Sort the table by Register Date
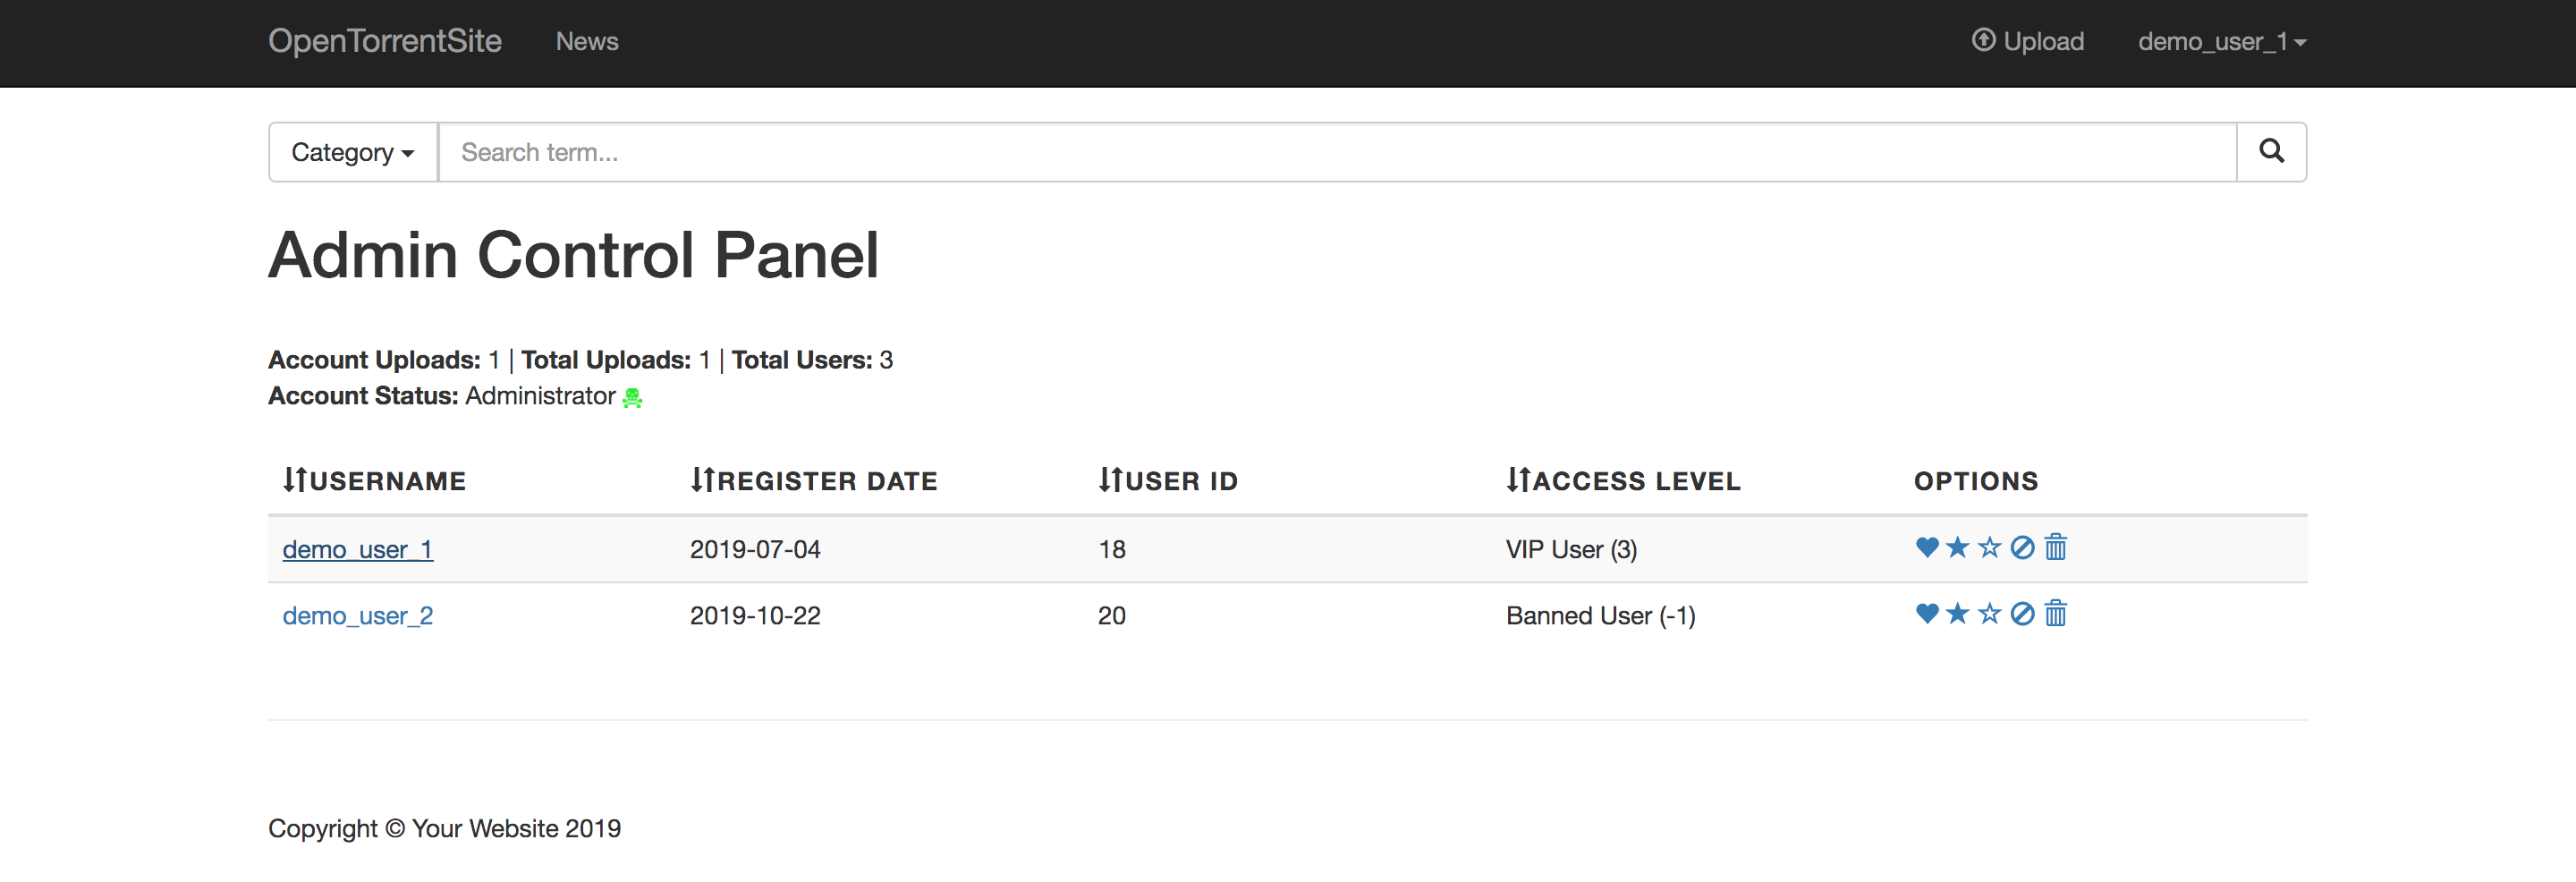Image resolution: width=2576 pixels, height=882 pixels. pos(813,481)
